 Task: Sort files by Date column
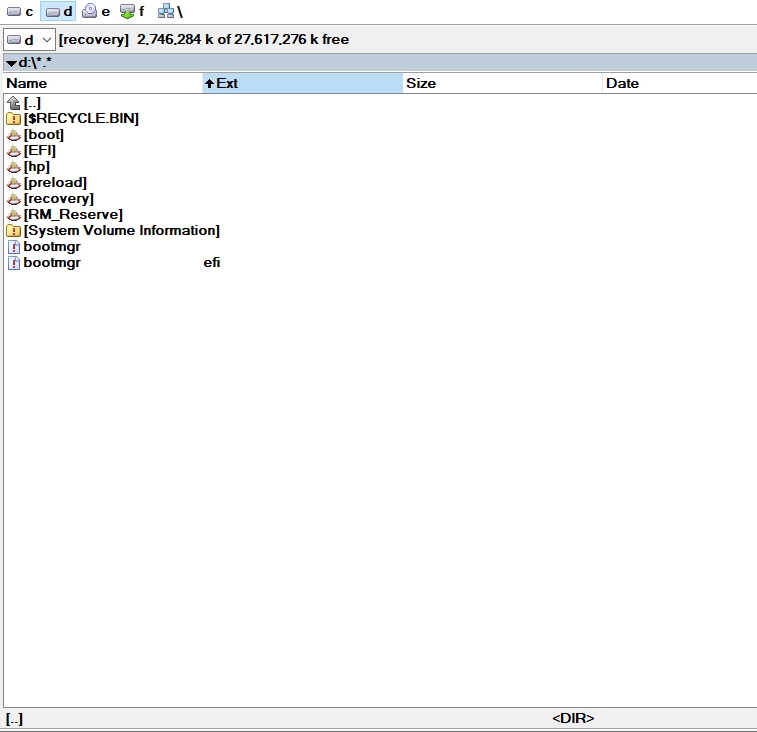point(680,83)
